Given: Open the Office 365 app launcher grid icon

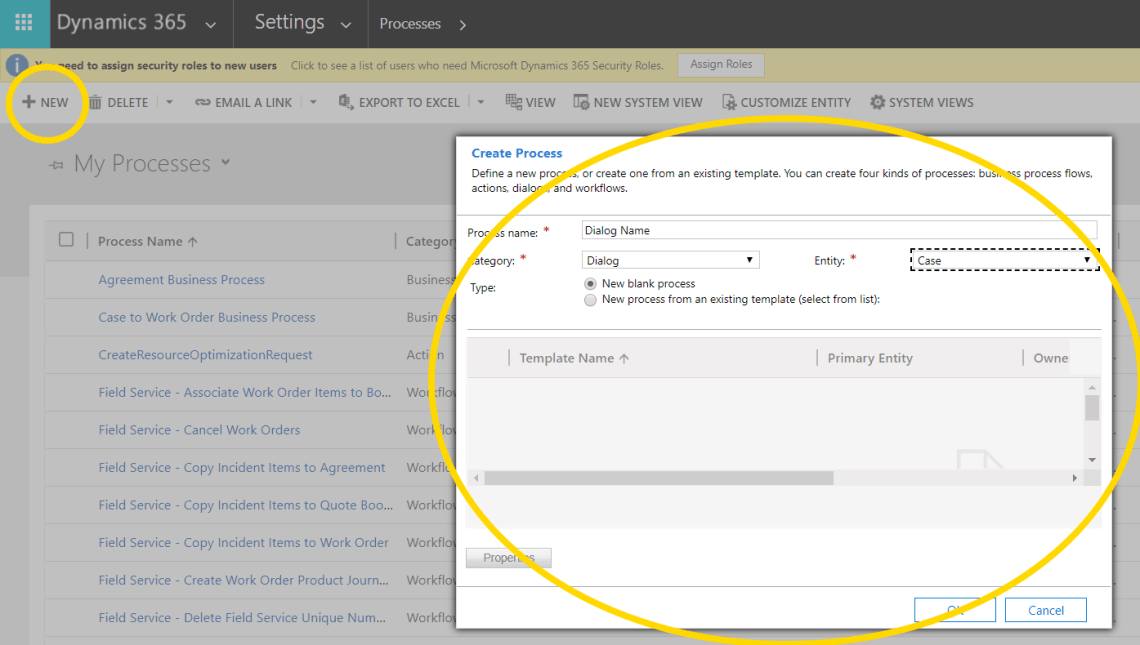Looking at the screenshot, I should (x=22, y=23).
